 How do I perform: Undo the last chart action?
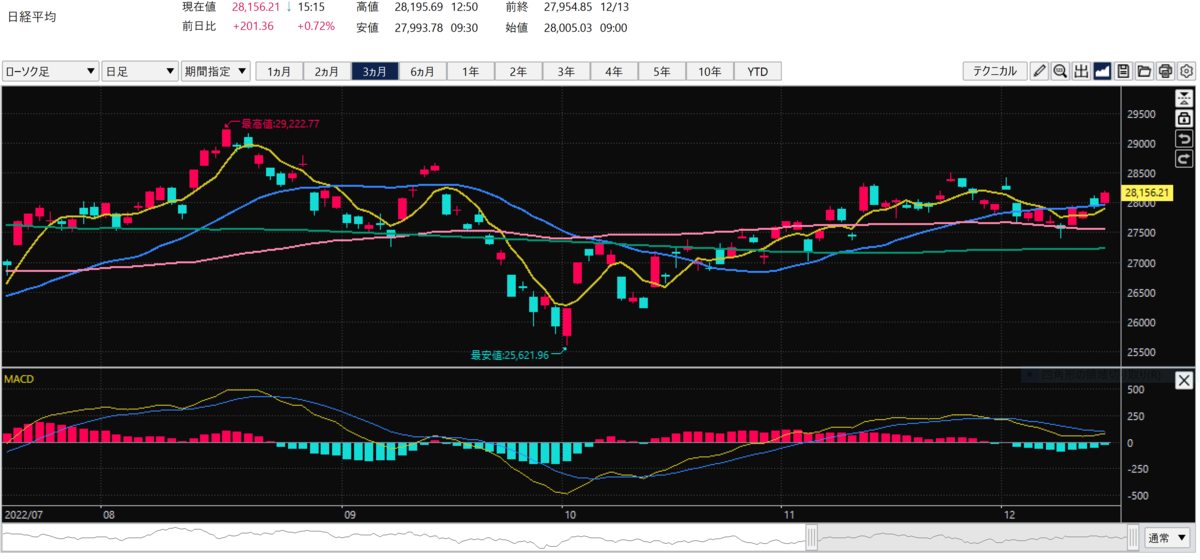click(x=1184, y=138)
